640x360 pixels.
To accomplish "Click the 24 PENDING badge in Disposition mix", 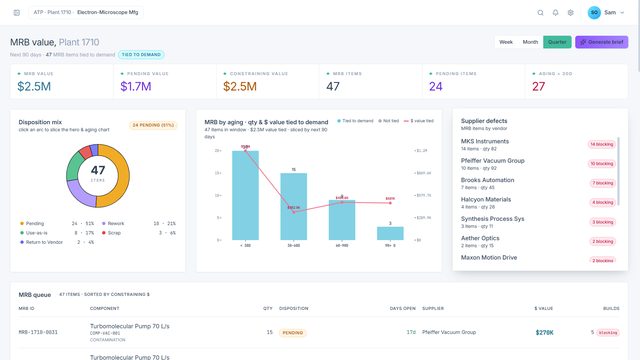I will [153, 125].
